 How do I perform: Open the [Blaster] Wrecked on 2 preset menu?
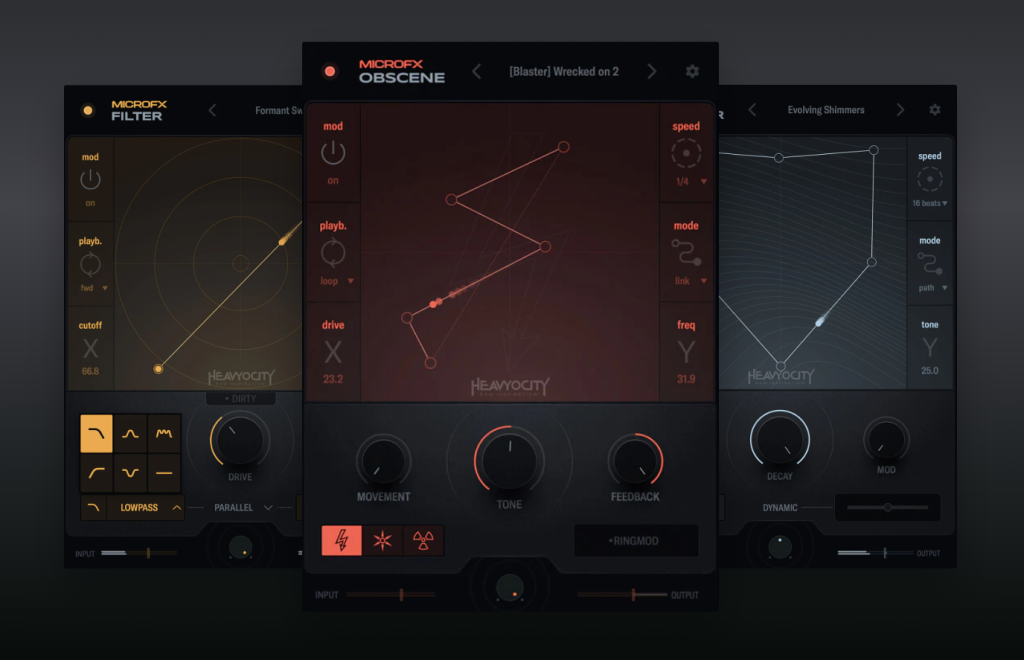coord(563,71)
